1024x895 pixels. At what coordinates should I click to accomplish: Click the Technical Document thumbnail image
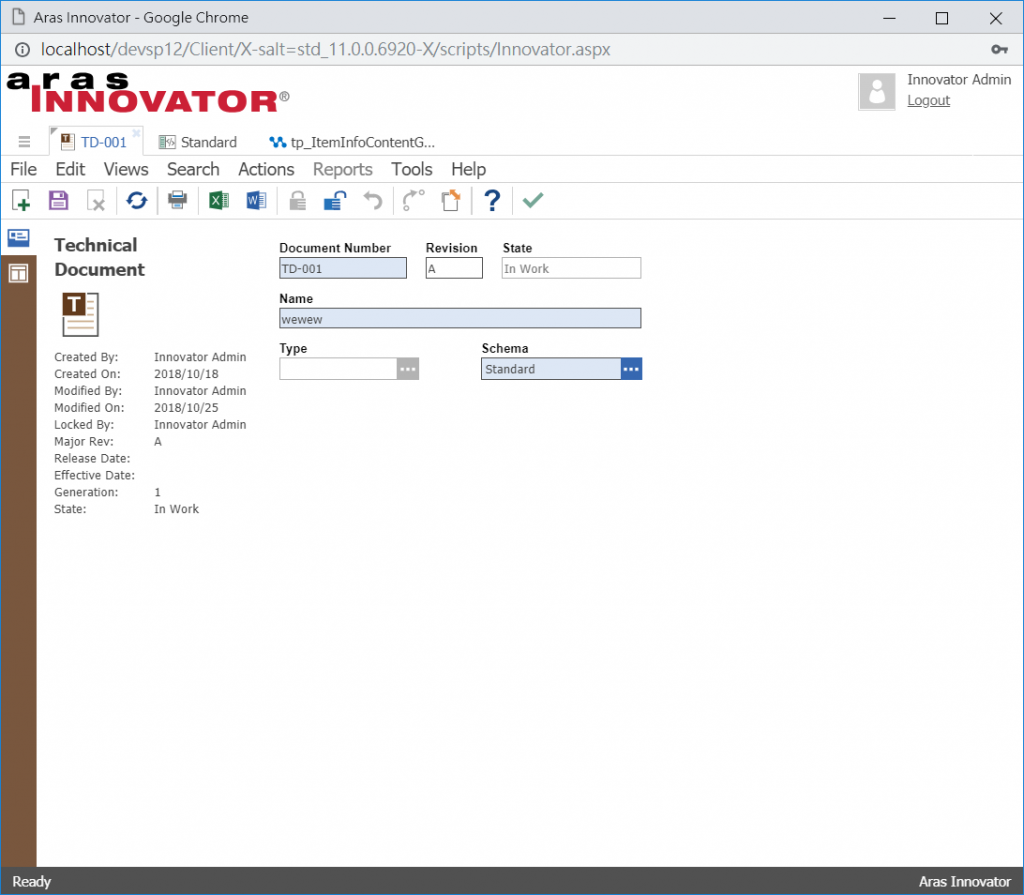click(80, 314)
